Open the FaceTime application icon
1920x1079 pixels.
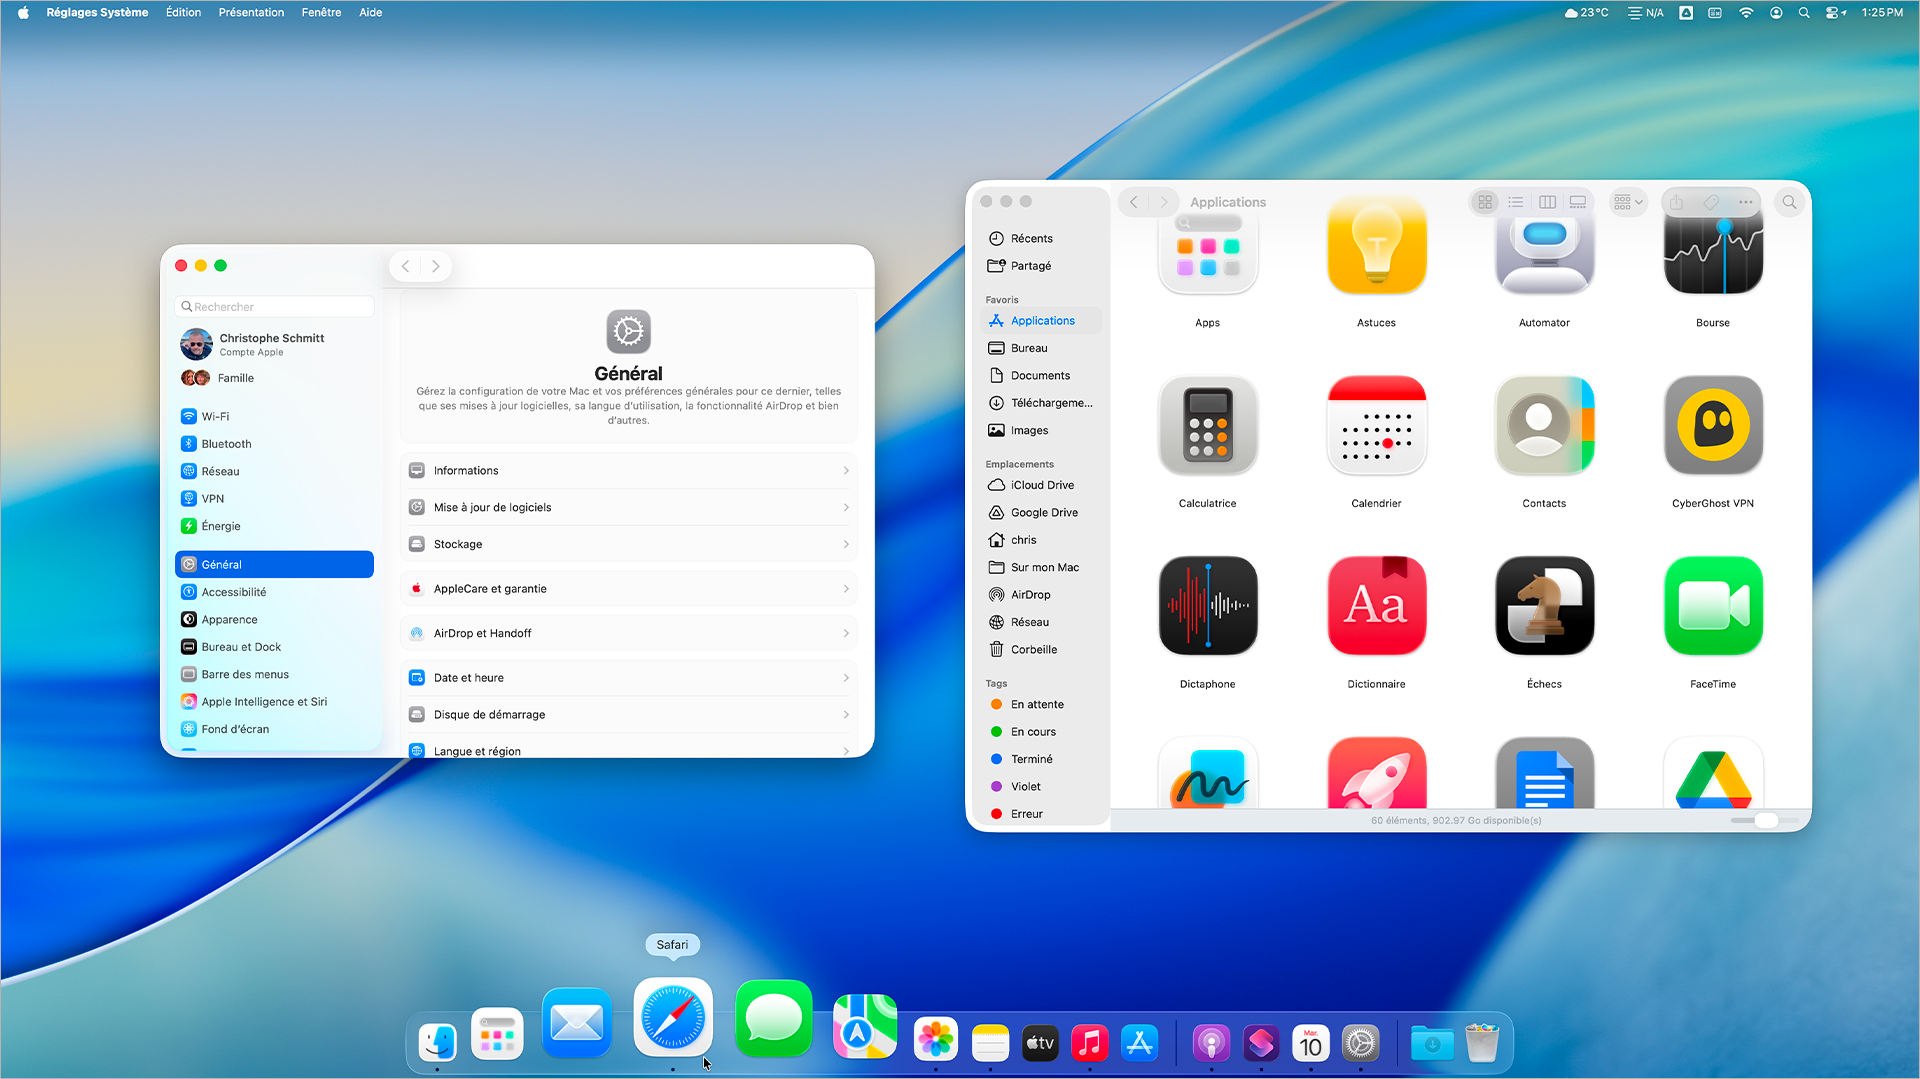(x=1712, y=606)
